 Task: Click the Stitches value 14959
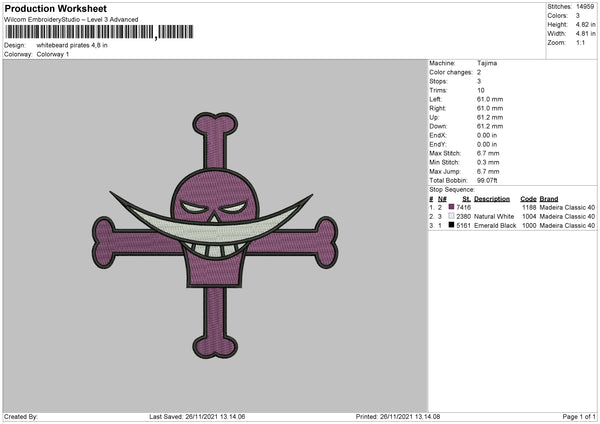pyautogui.click(x=585, y=7)
